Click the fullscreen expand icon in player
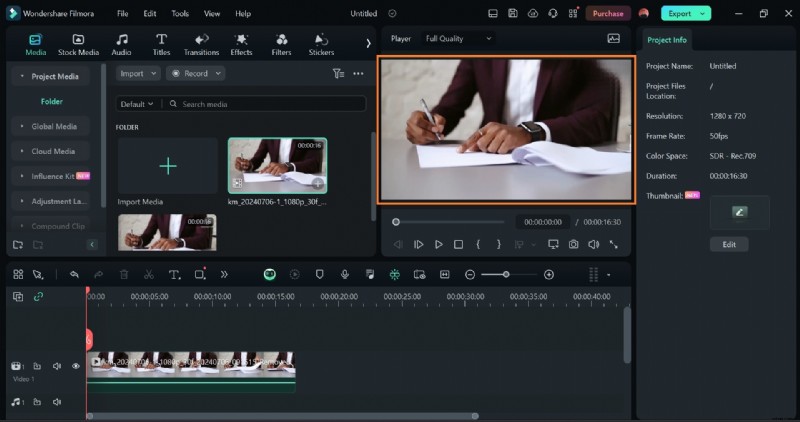800x422 pixels. pos(614,244)
